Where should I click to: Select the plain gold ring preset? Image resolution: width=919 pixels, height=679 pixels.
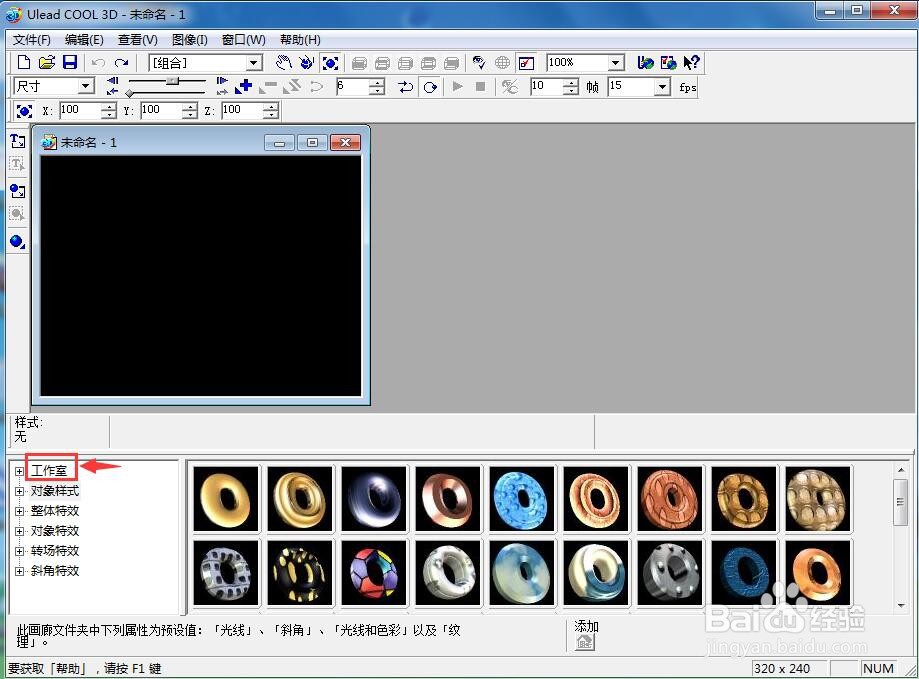click(226, 499)
